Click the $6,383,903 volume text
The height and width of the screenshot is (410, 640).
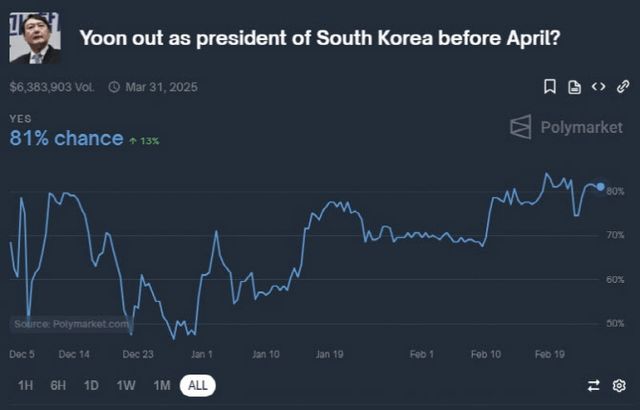pyautogui.click(x=52, y=87)
